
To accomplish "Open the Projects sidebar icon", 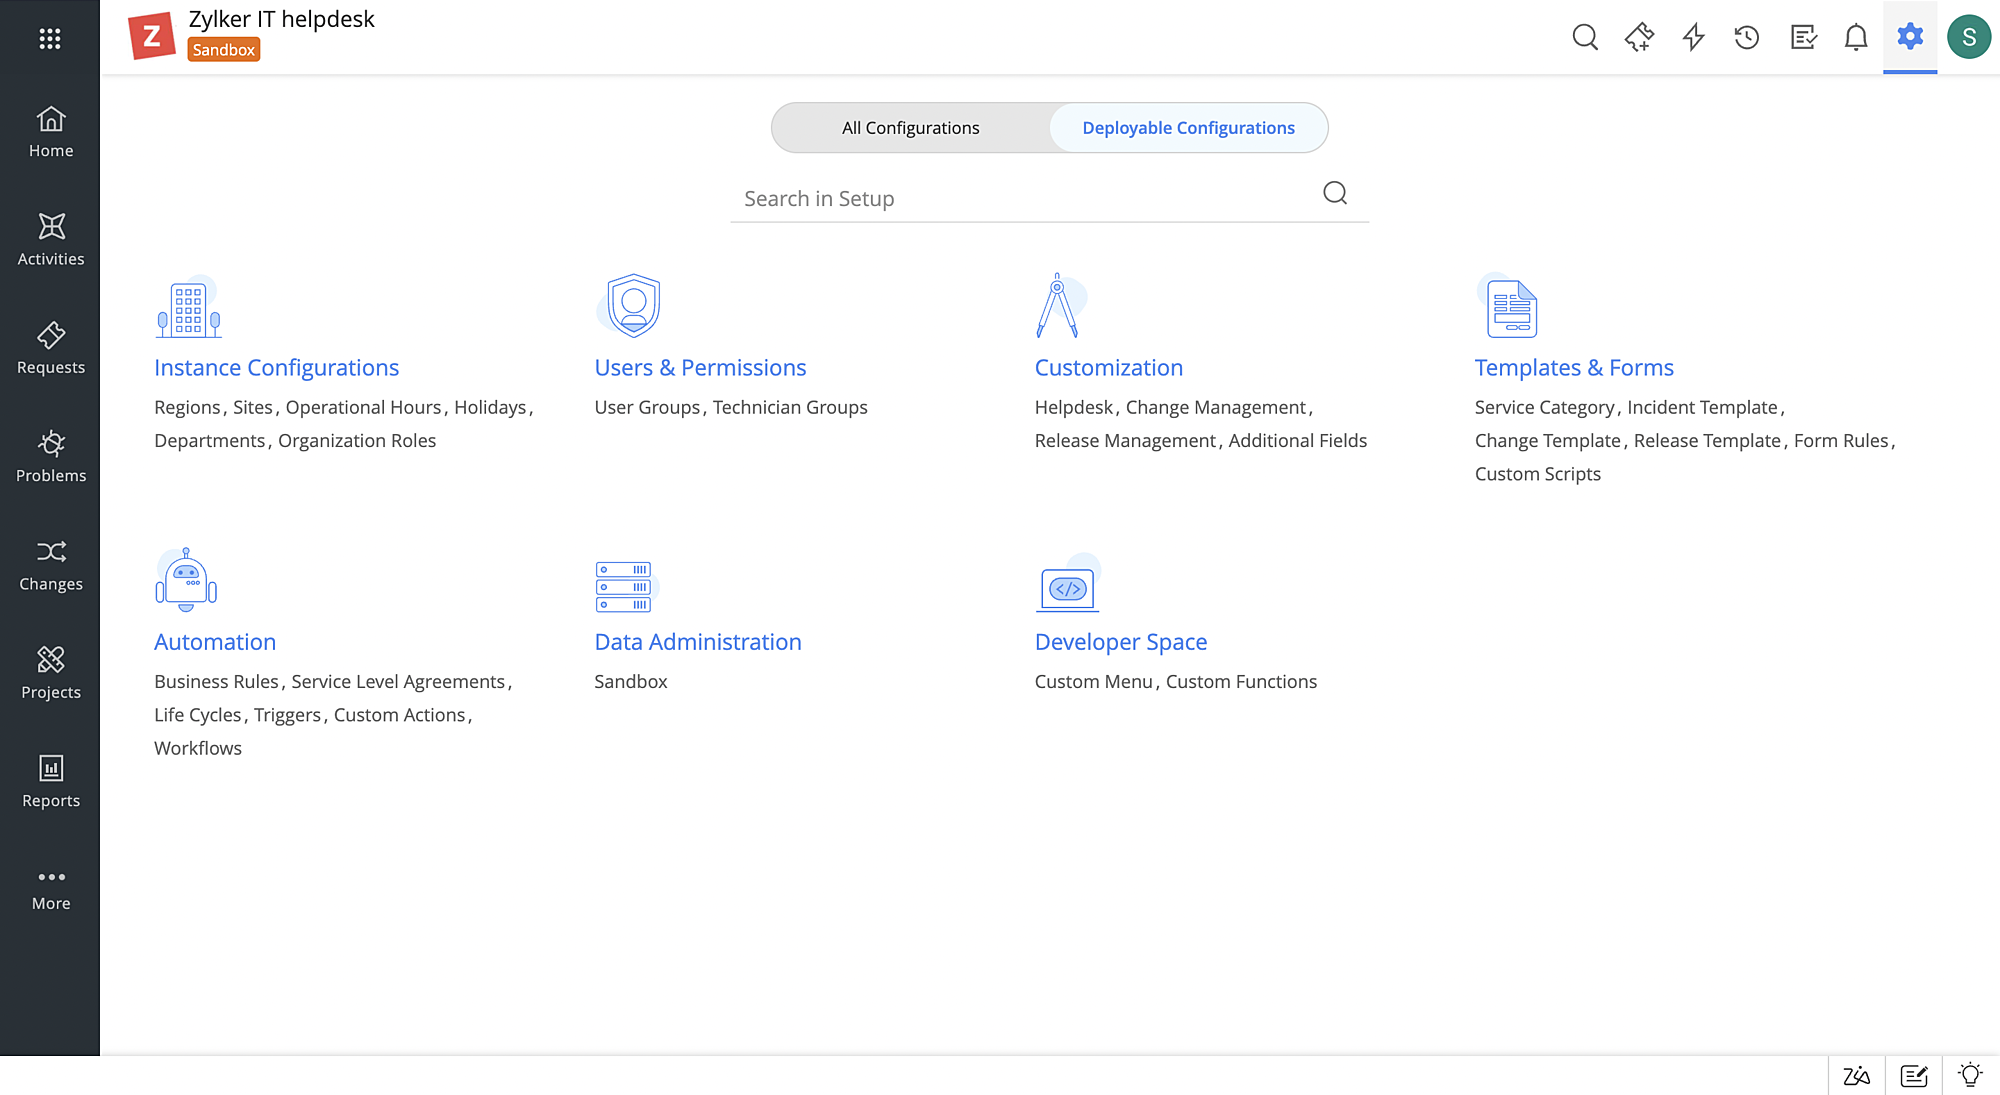I will coord(51,673).
